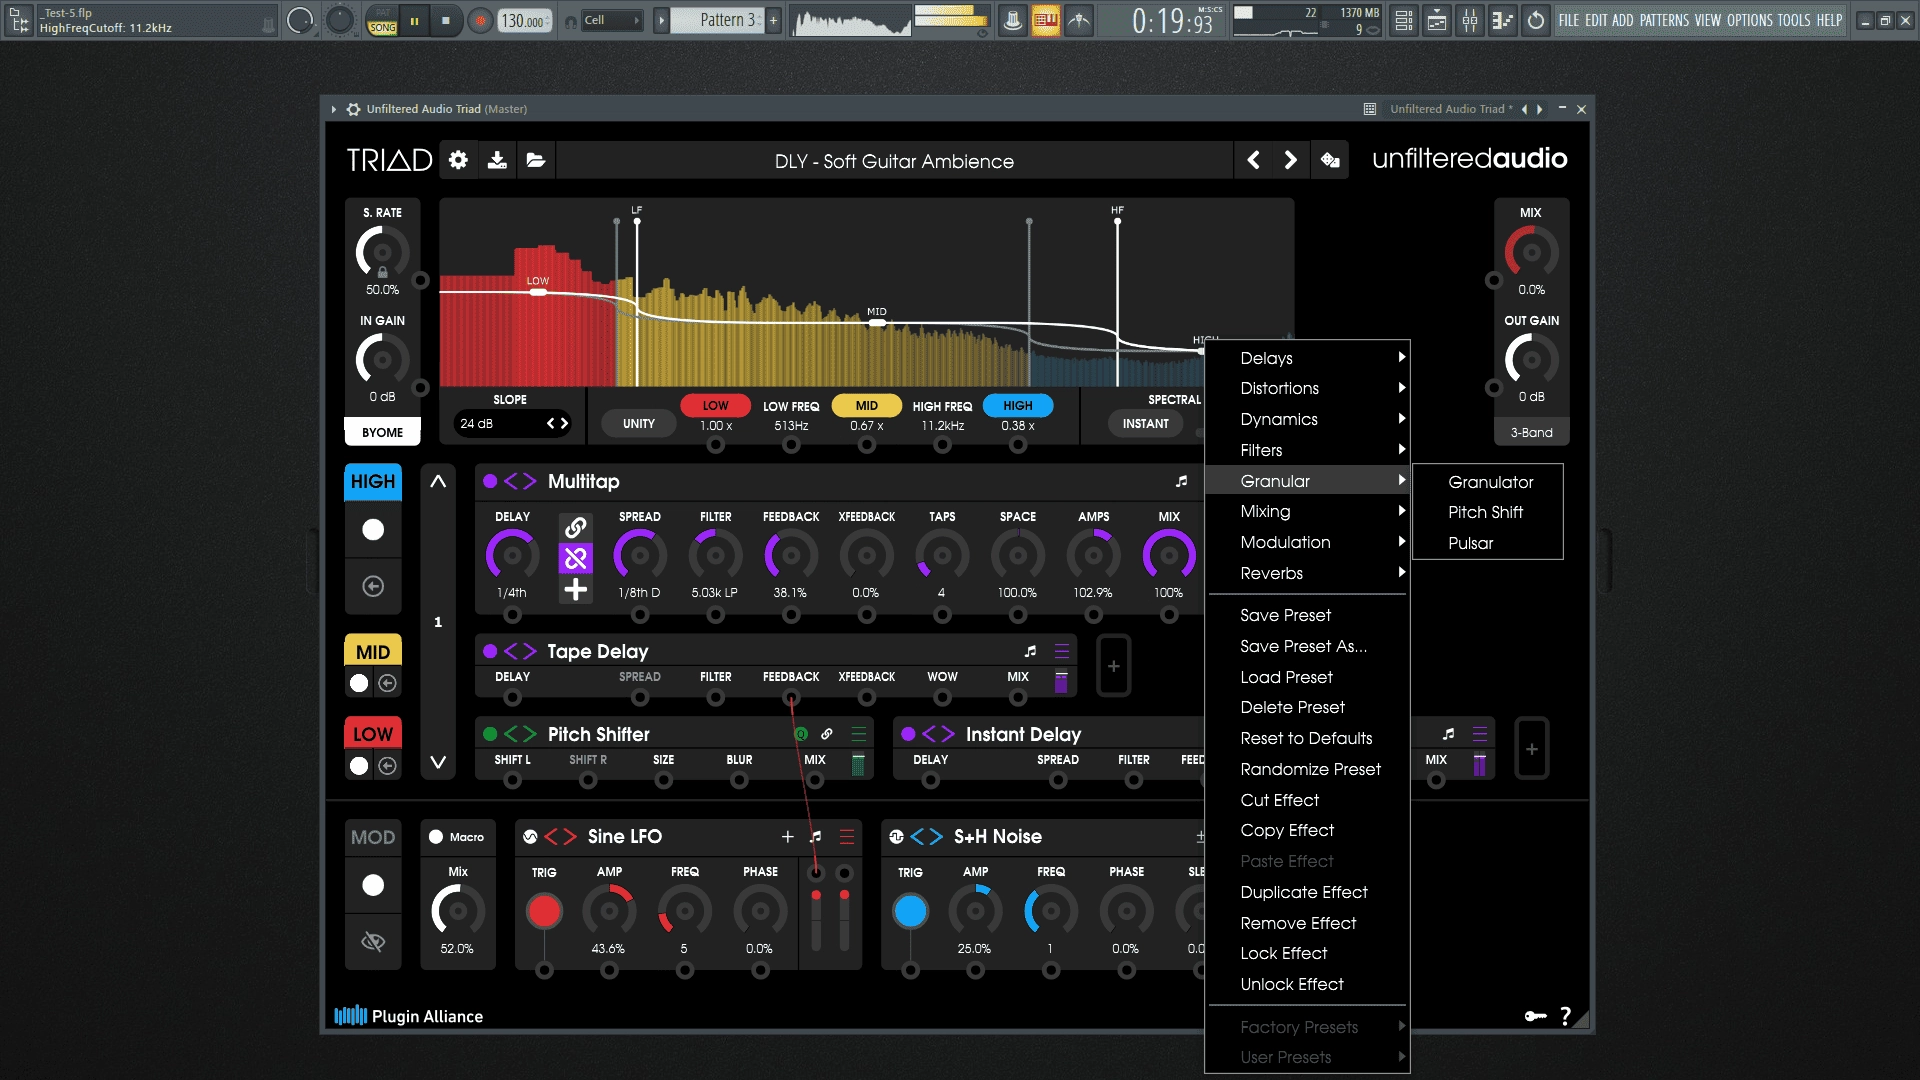Expand the Distortions submenu

(1307, 388)
